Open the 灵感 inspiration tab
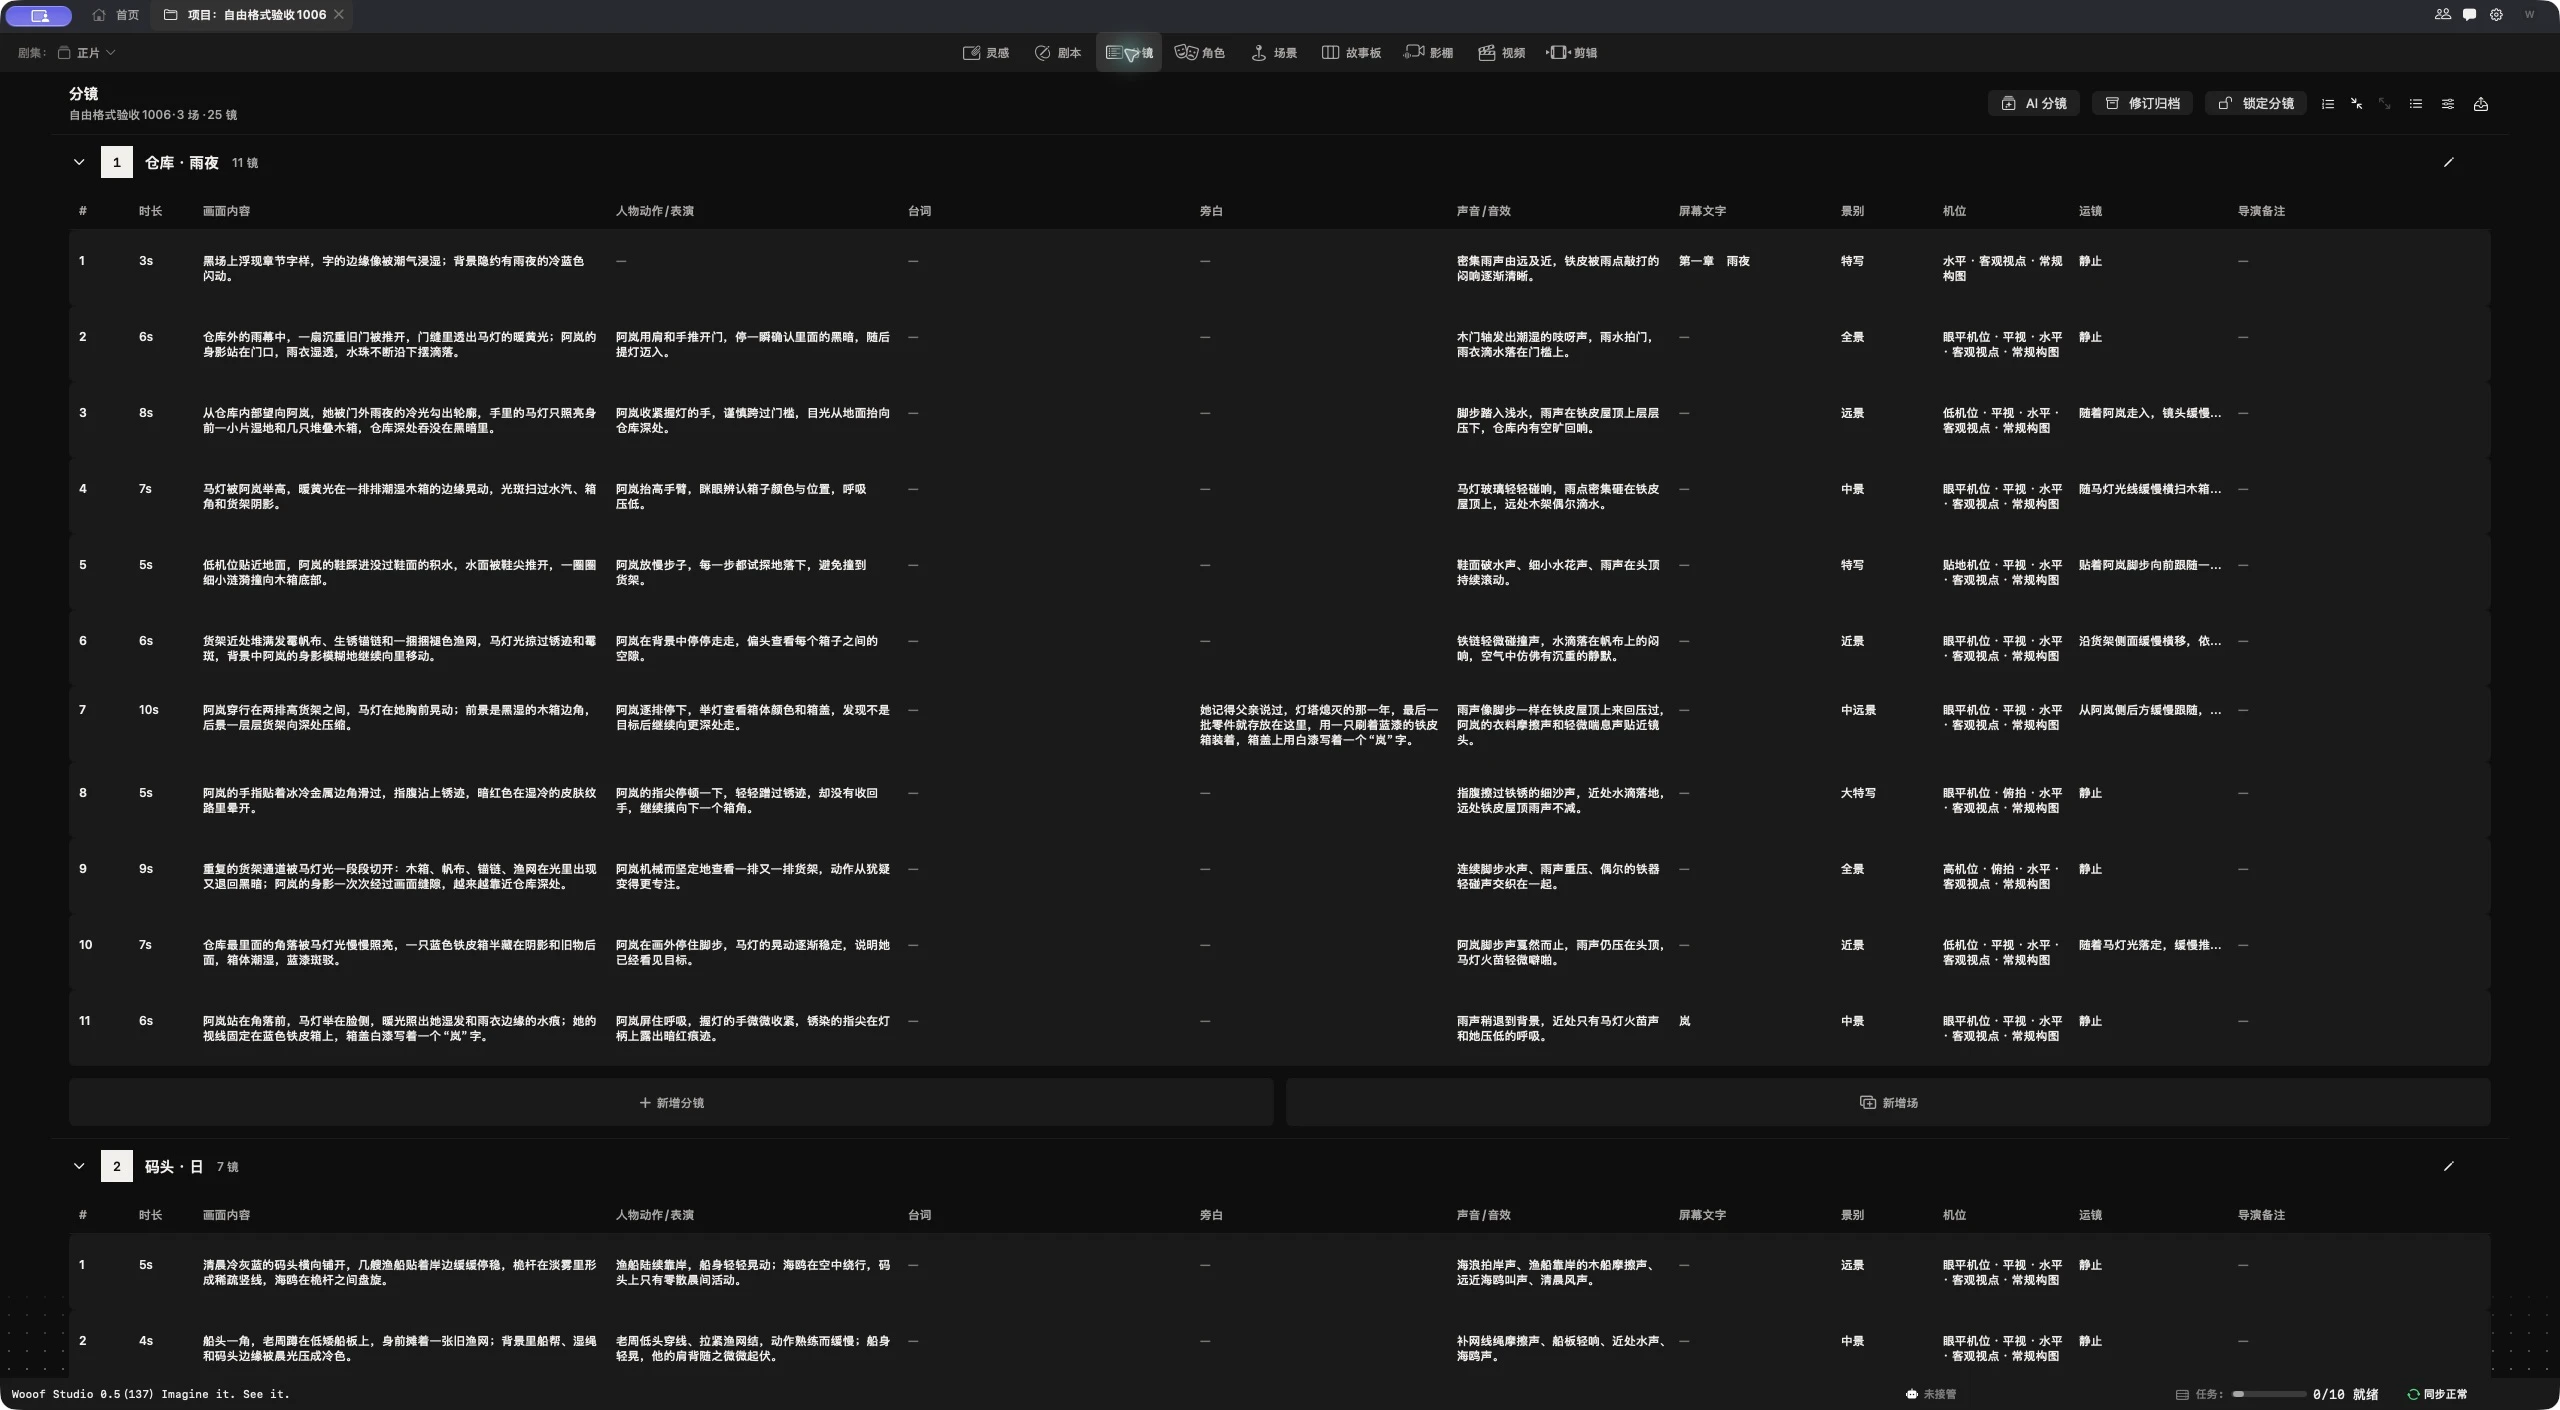Image resolution: width=2560 pixels, height=1410 pixels. [985, 53]
